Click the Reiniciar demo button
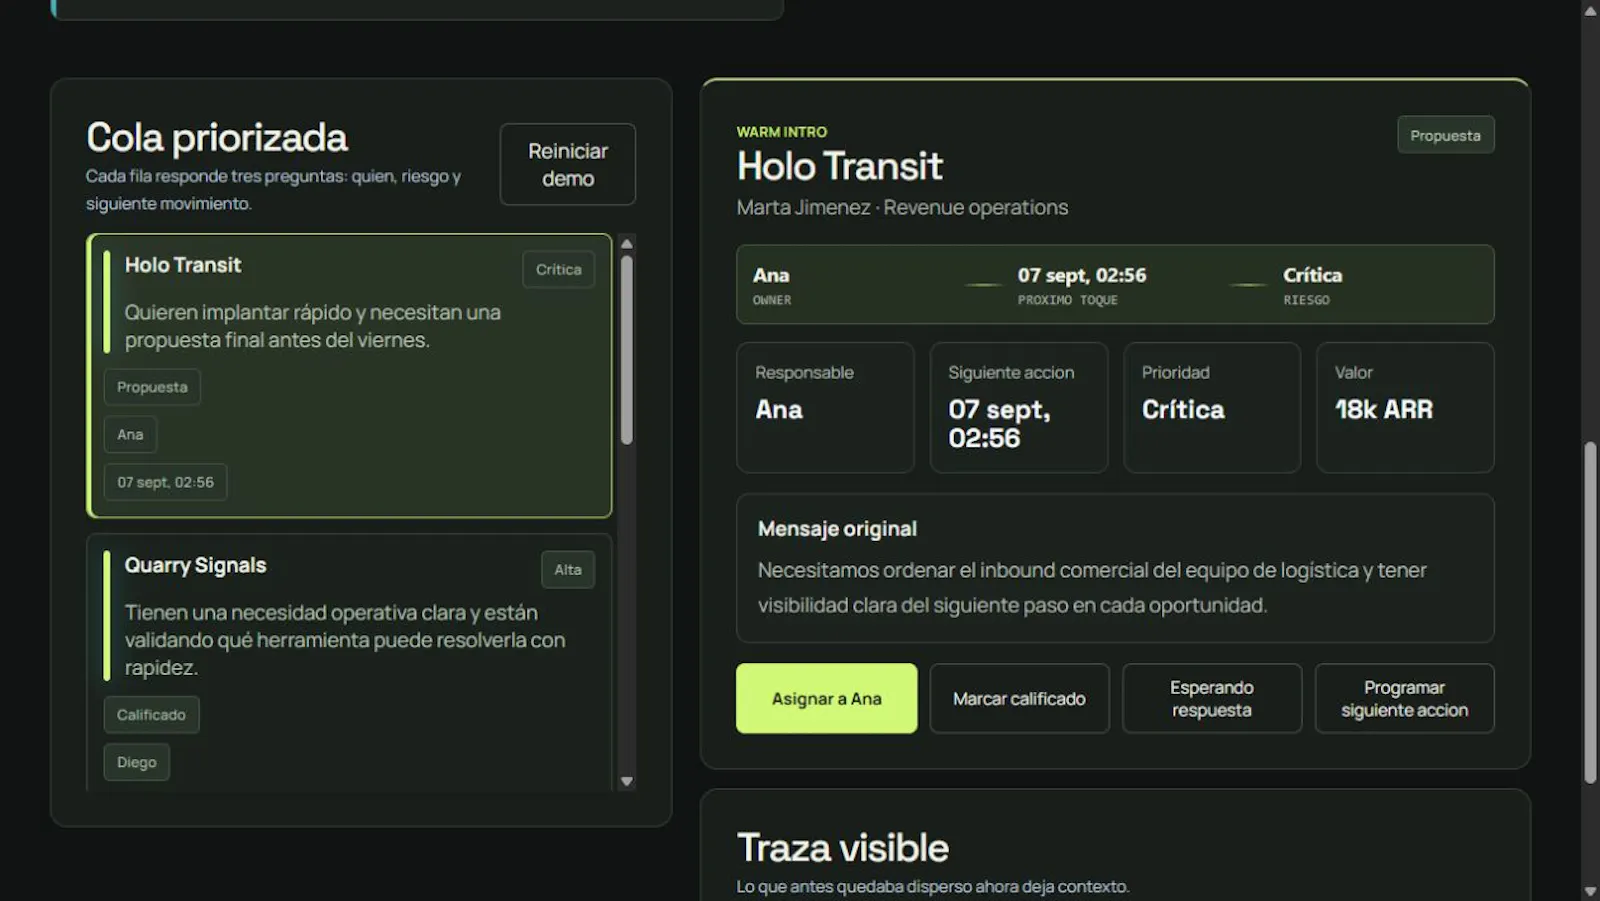1600x901 pixels. point(567,164)
